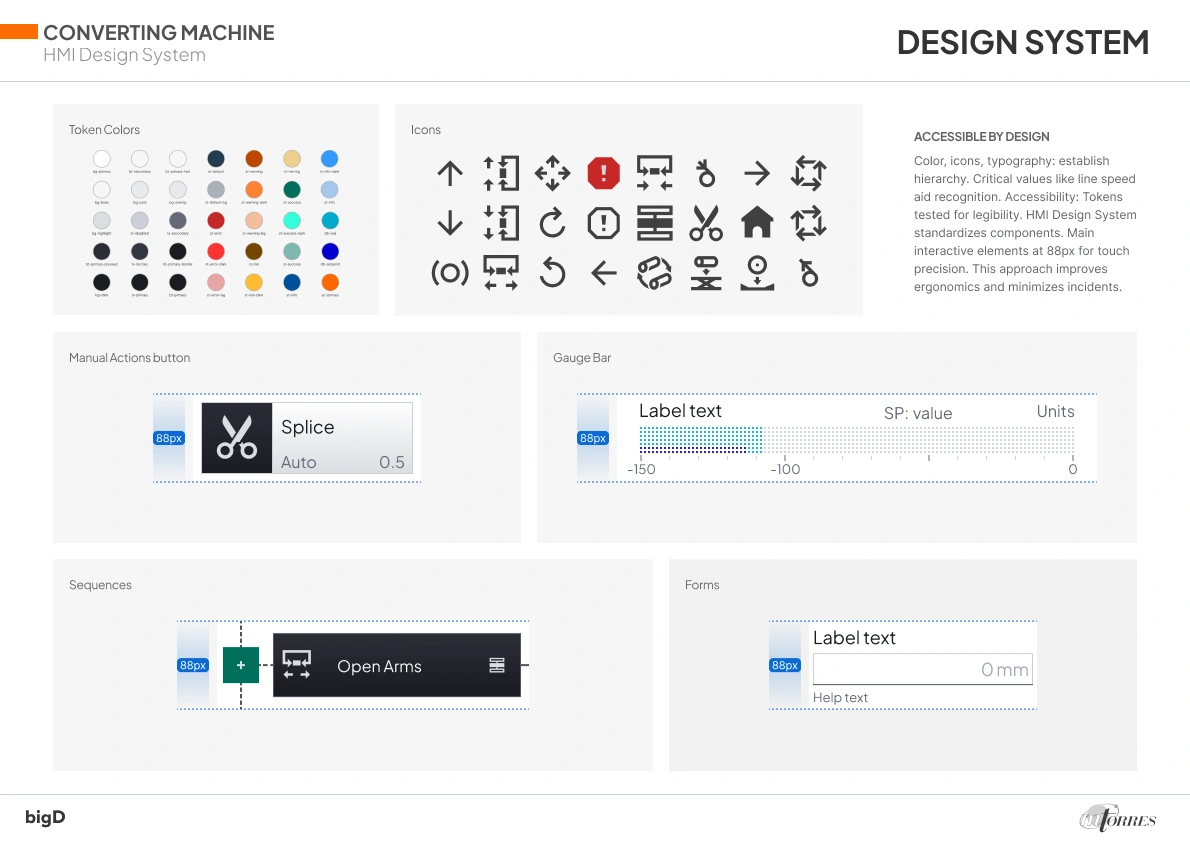Click the up arrow icon

tap(450, 173)
